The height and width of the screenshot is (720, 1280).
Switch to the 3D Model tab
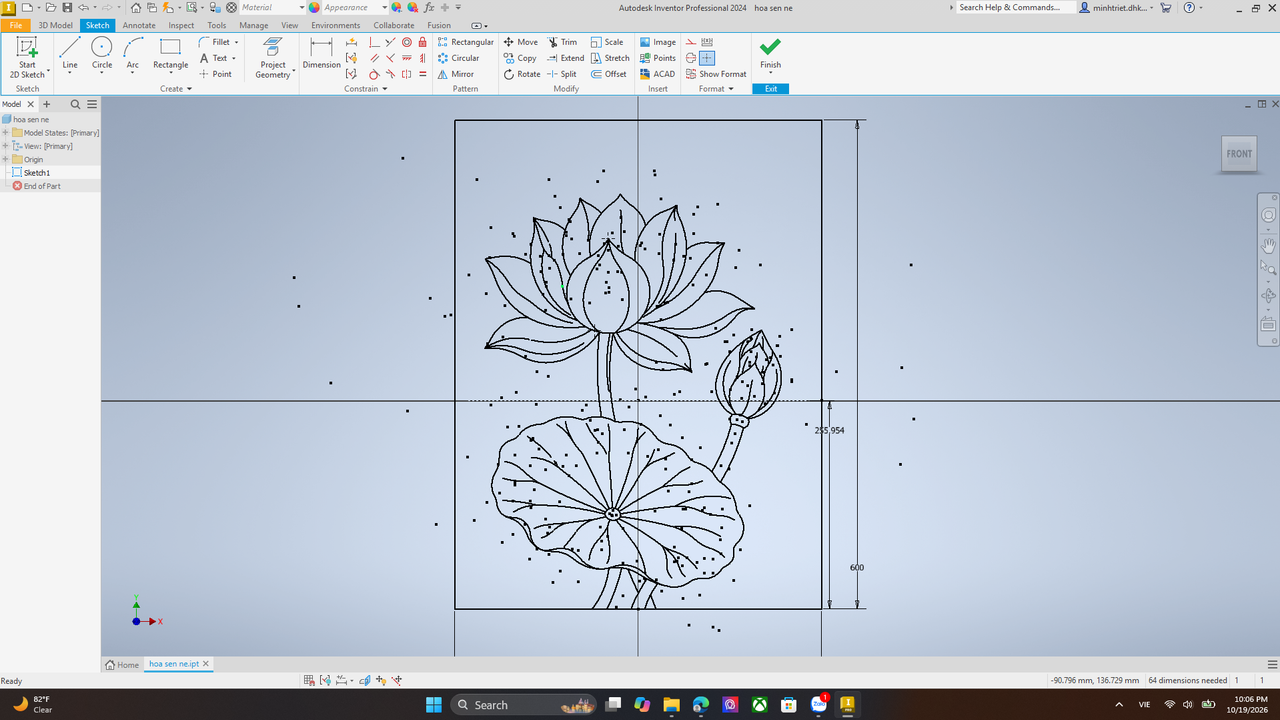point(55,25)
